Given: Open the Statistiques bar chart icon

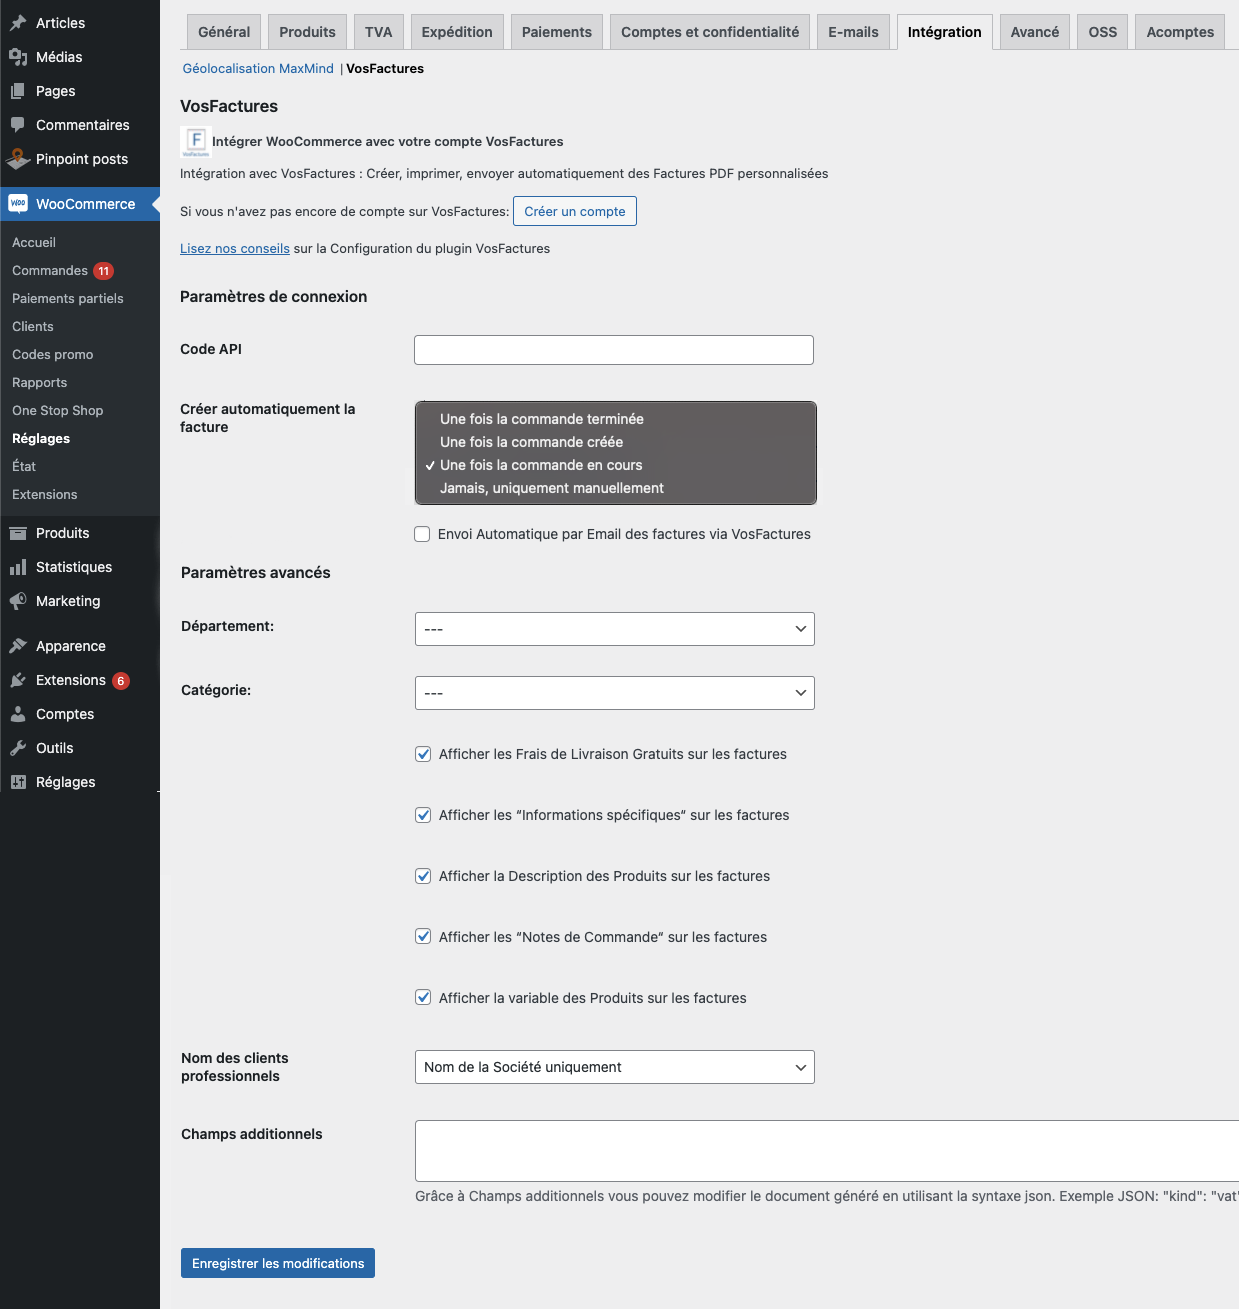Looking at the screenshot, I should pos(18,567).
